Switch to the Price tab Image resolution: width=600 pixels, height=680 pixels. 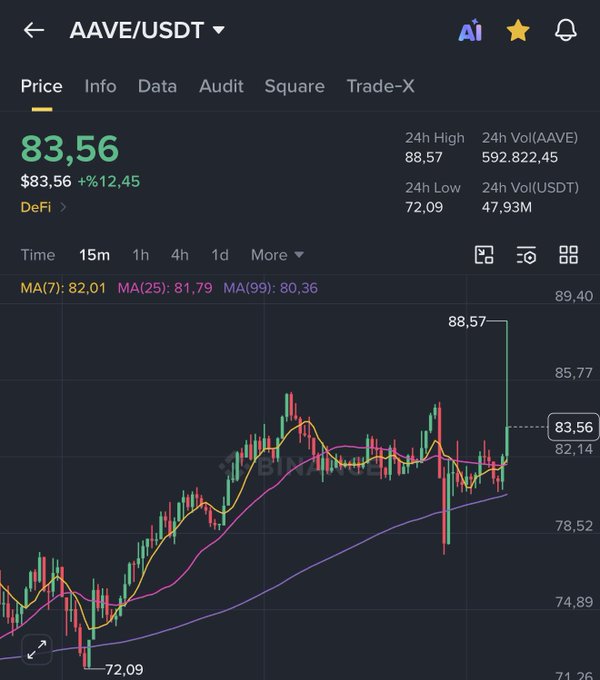(x=42, y=86)
